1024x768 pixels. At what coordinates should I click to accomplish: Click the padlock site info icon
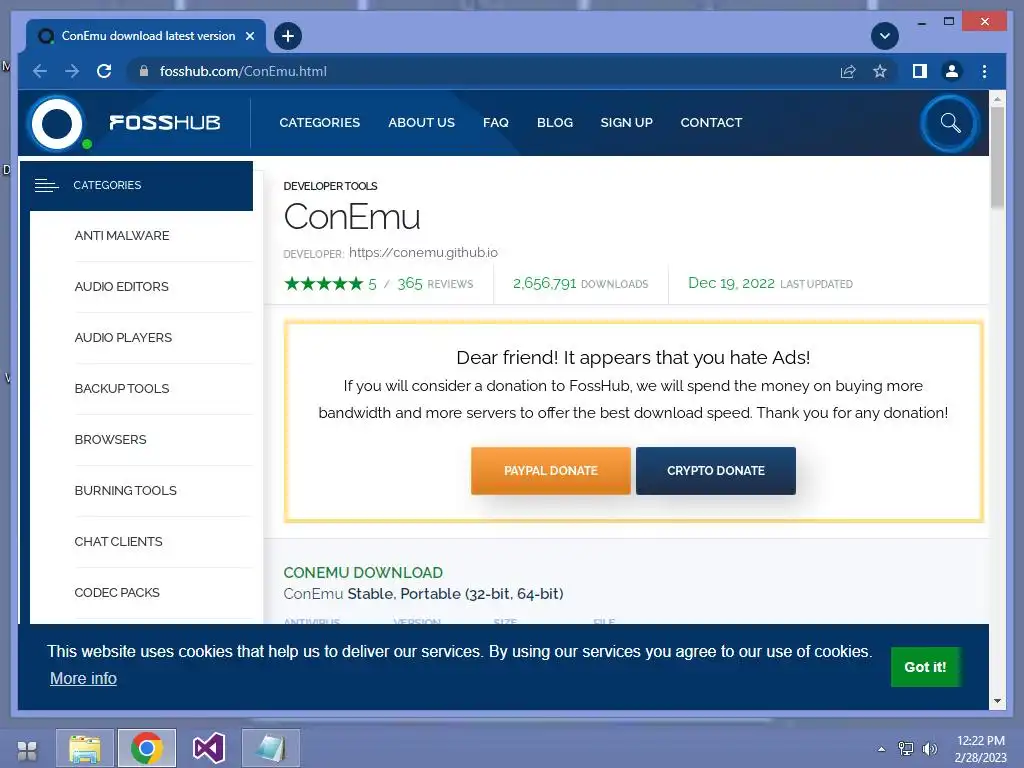pyautogui.click(x=144, y=71)
